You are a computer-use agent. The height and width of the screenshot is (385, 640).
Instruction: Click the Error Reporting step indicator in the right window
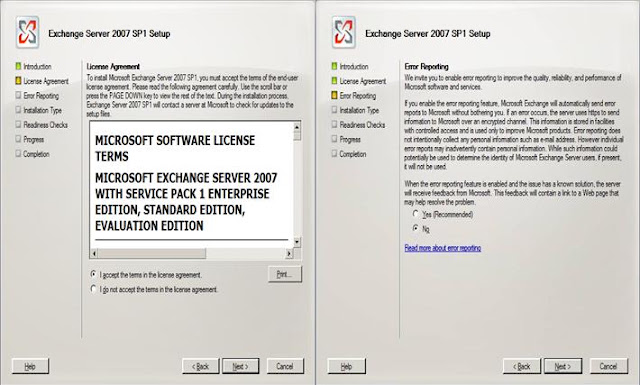click(354, 96)
